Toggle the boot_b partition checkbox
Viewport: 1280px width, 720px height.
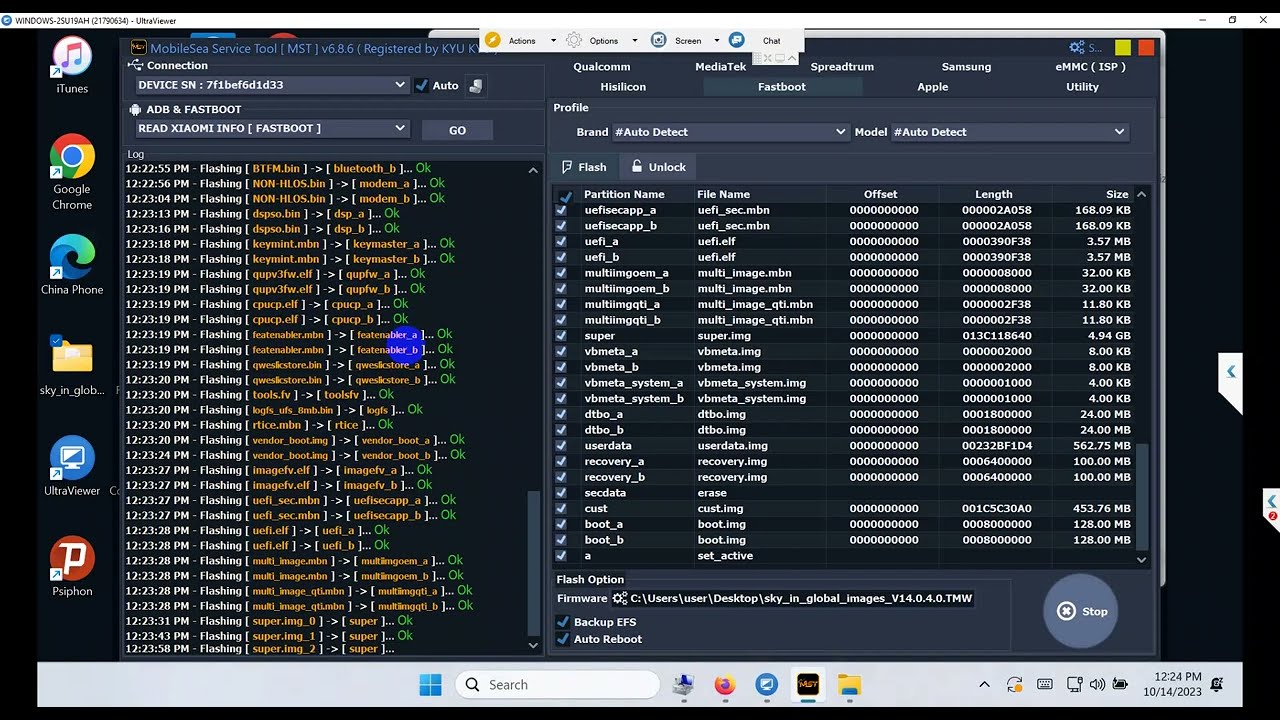click(561, 540)
